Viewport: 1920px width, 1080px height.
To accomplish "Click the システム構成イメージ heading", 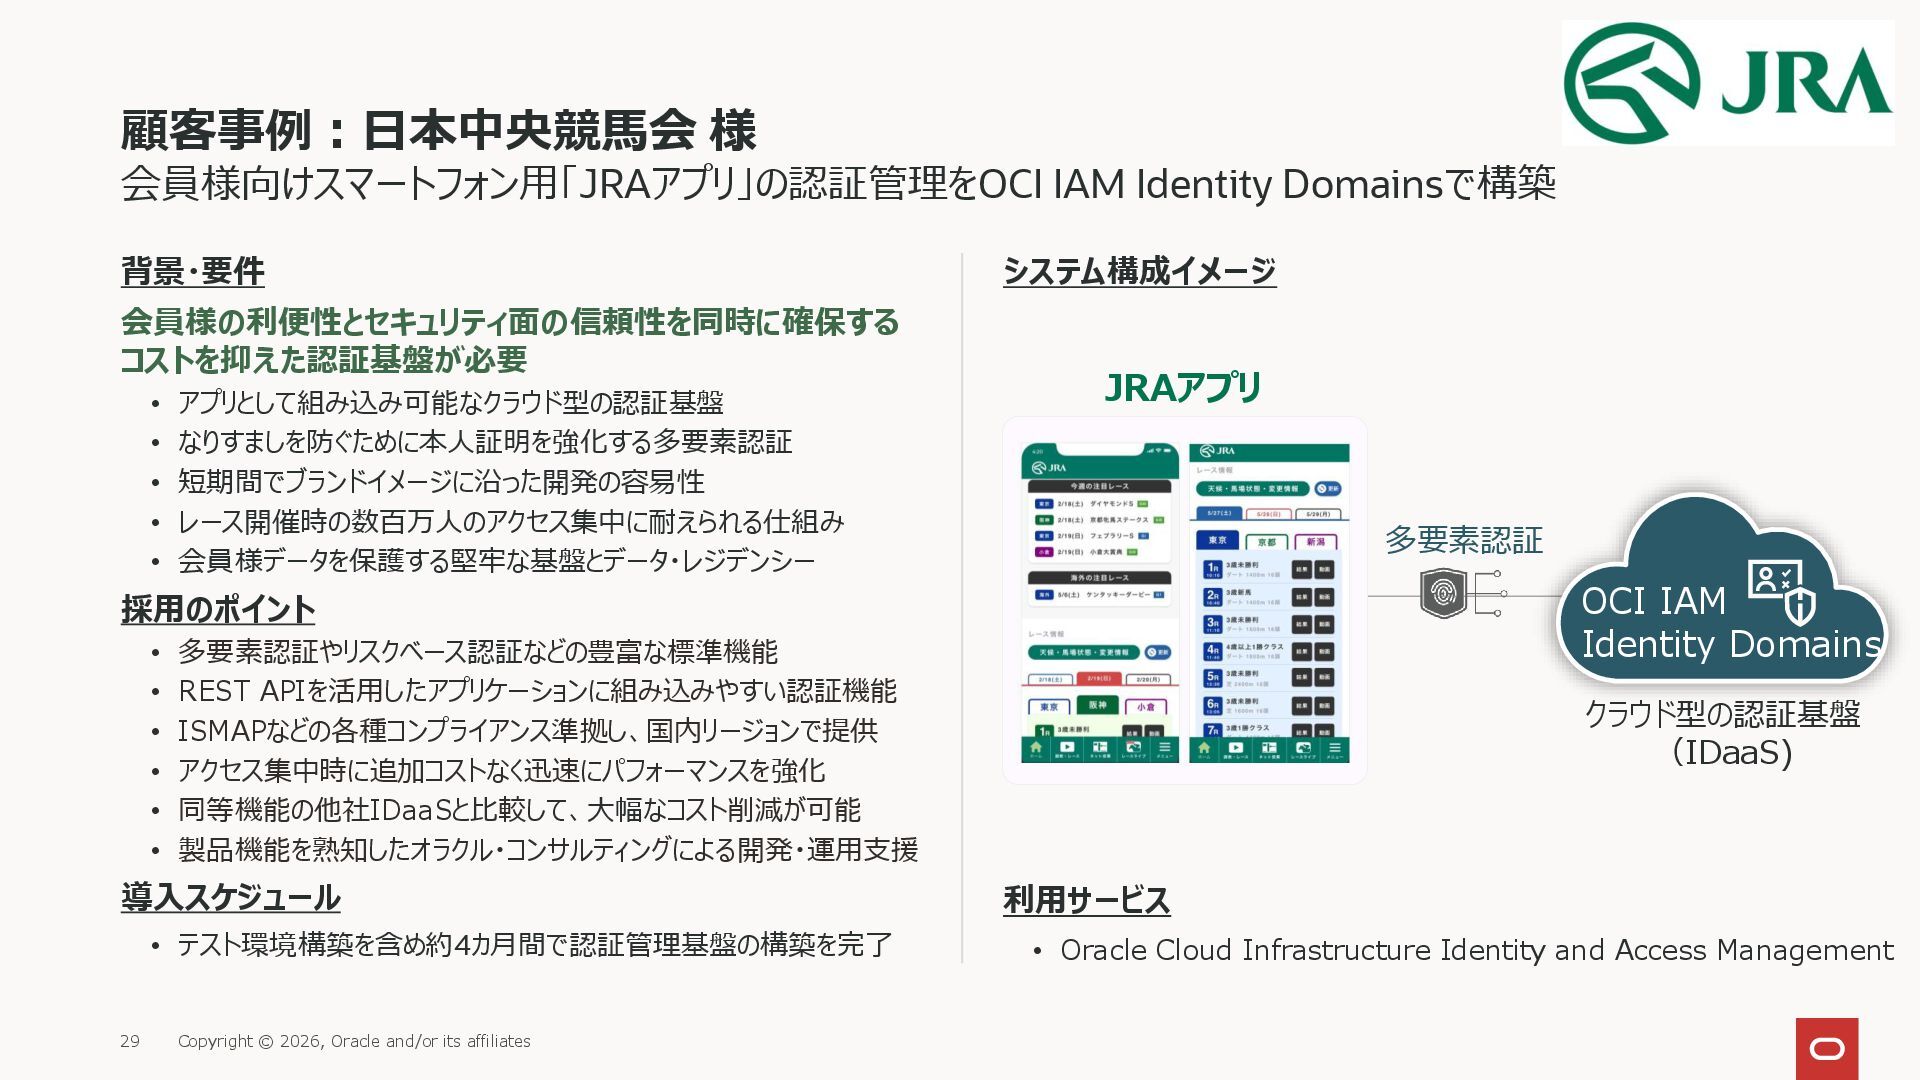I will 1139,271.
